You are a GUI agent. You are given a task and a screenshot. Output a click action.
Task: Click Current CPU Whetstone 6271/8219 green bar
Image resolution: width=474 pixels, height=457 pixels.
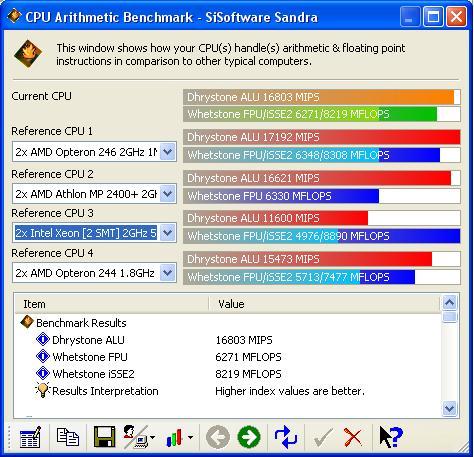coord(322,114)
